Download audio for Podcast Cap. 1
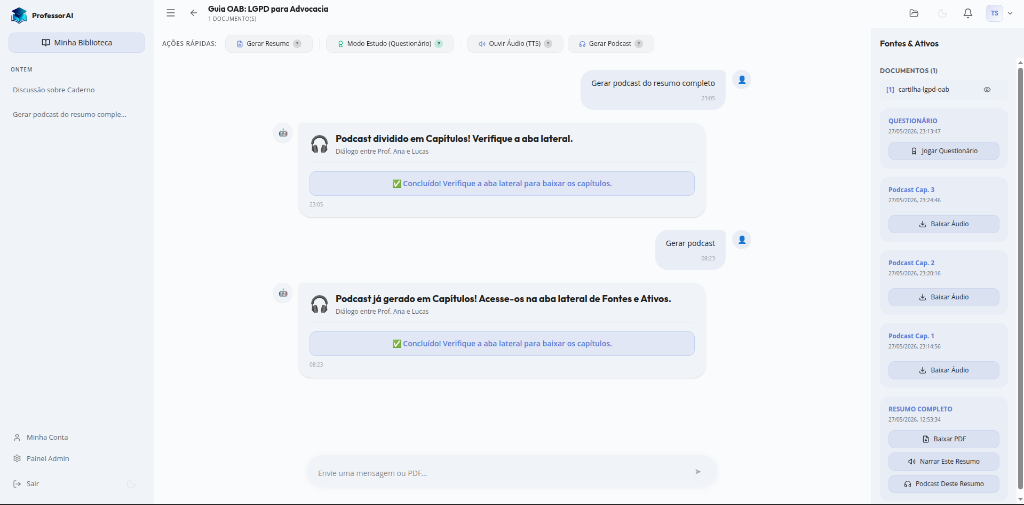Viewport: 1024px width, 505px height. [944, 370]
